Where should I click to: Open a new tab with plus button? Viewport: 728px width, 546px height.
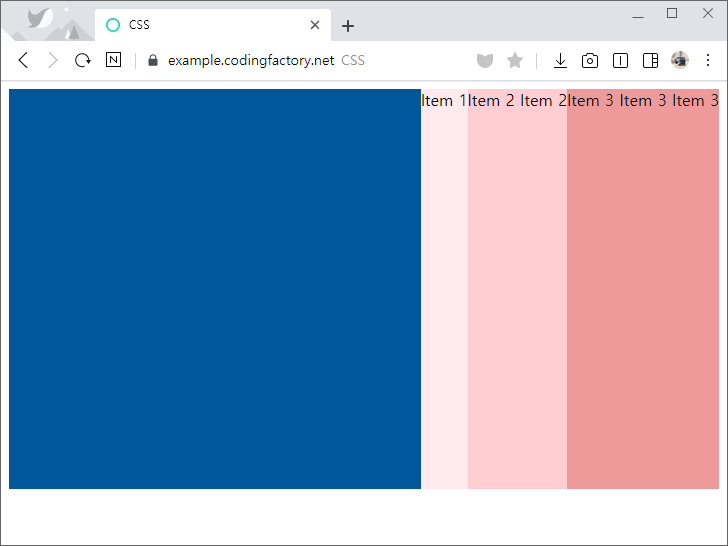(x=348, y=26)
